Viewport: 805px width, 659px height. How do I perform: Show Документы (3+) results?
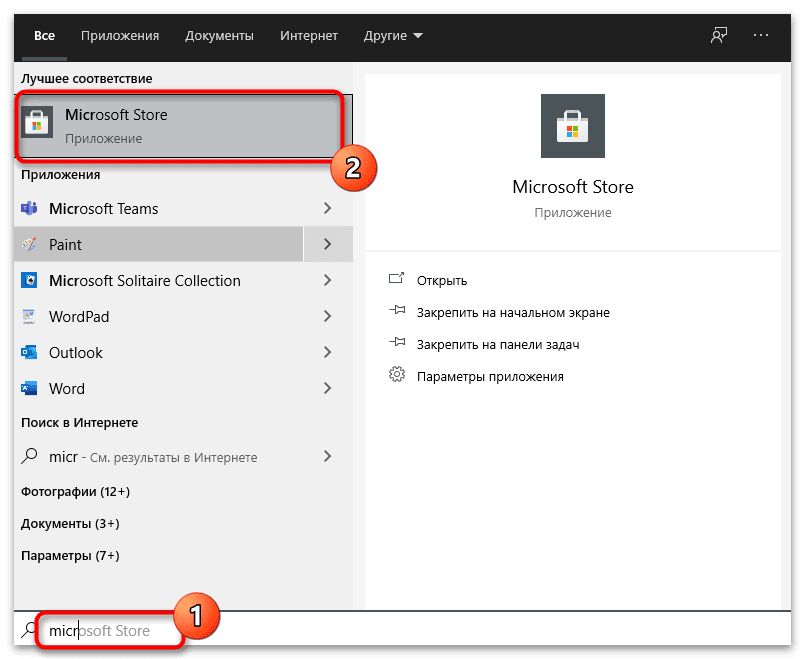tap(70, 524)
